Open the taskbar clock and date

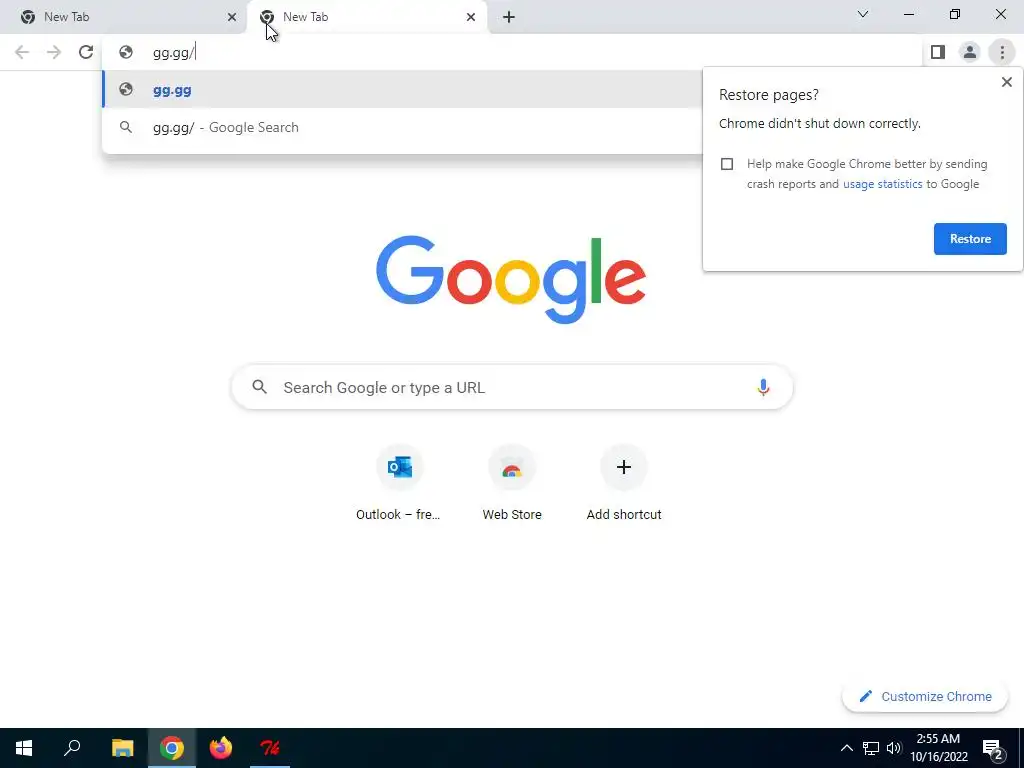tap(938, 748)
